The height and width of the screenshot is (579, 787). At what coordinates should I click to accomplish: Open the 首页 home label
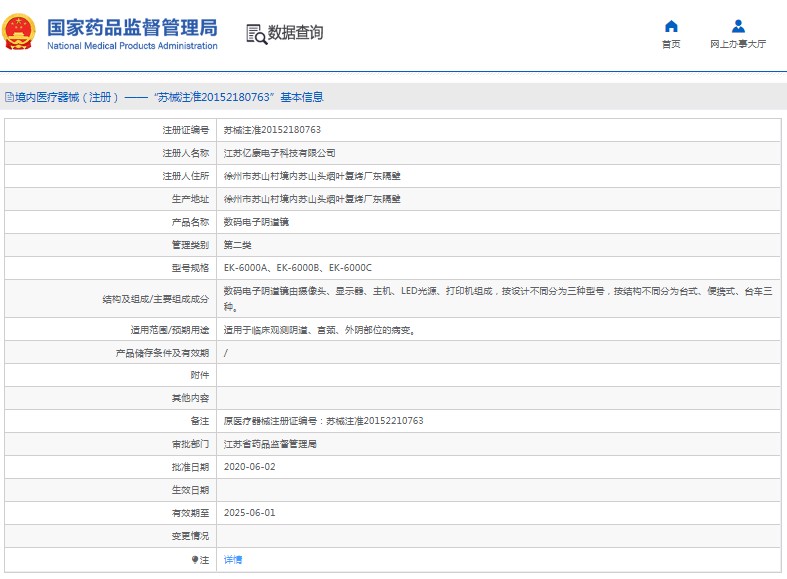[671, 45]
